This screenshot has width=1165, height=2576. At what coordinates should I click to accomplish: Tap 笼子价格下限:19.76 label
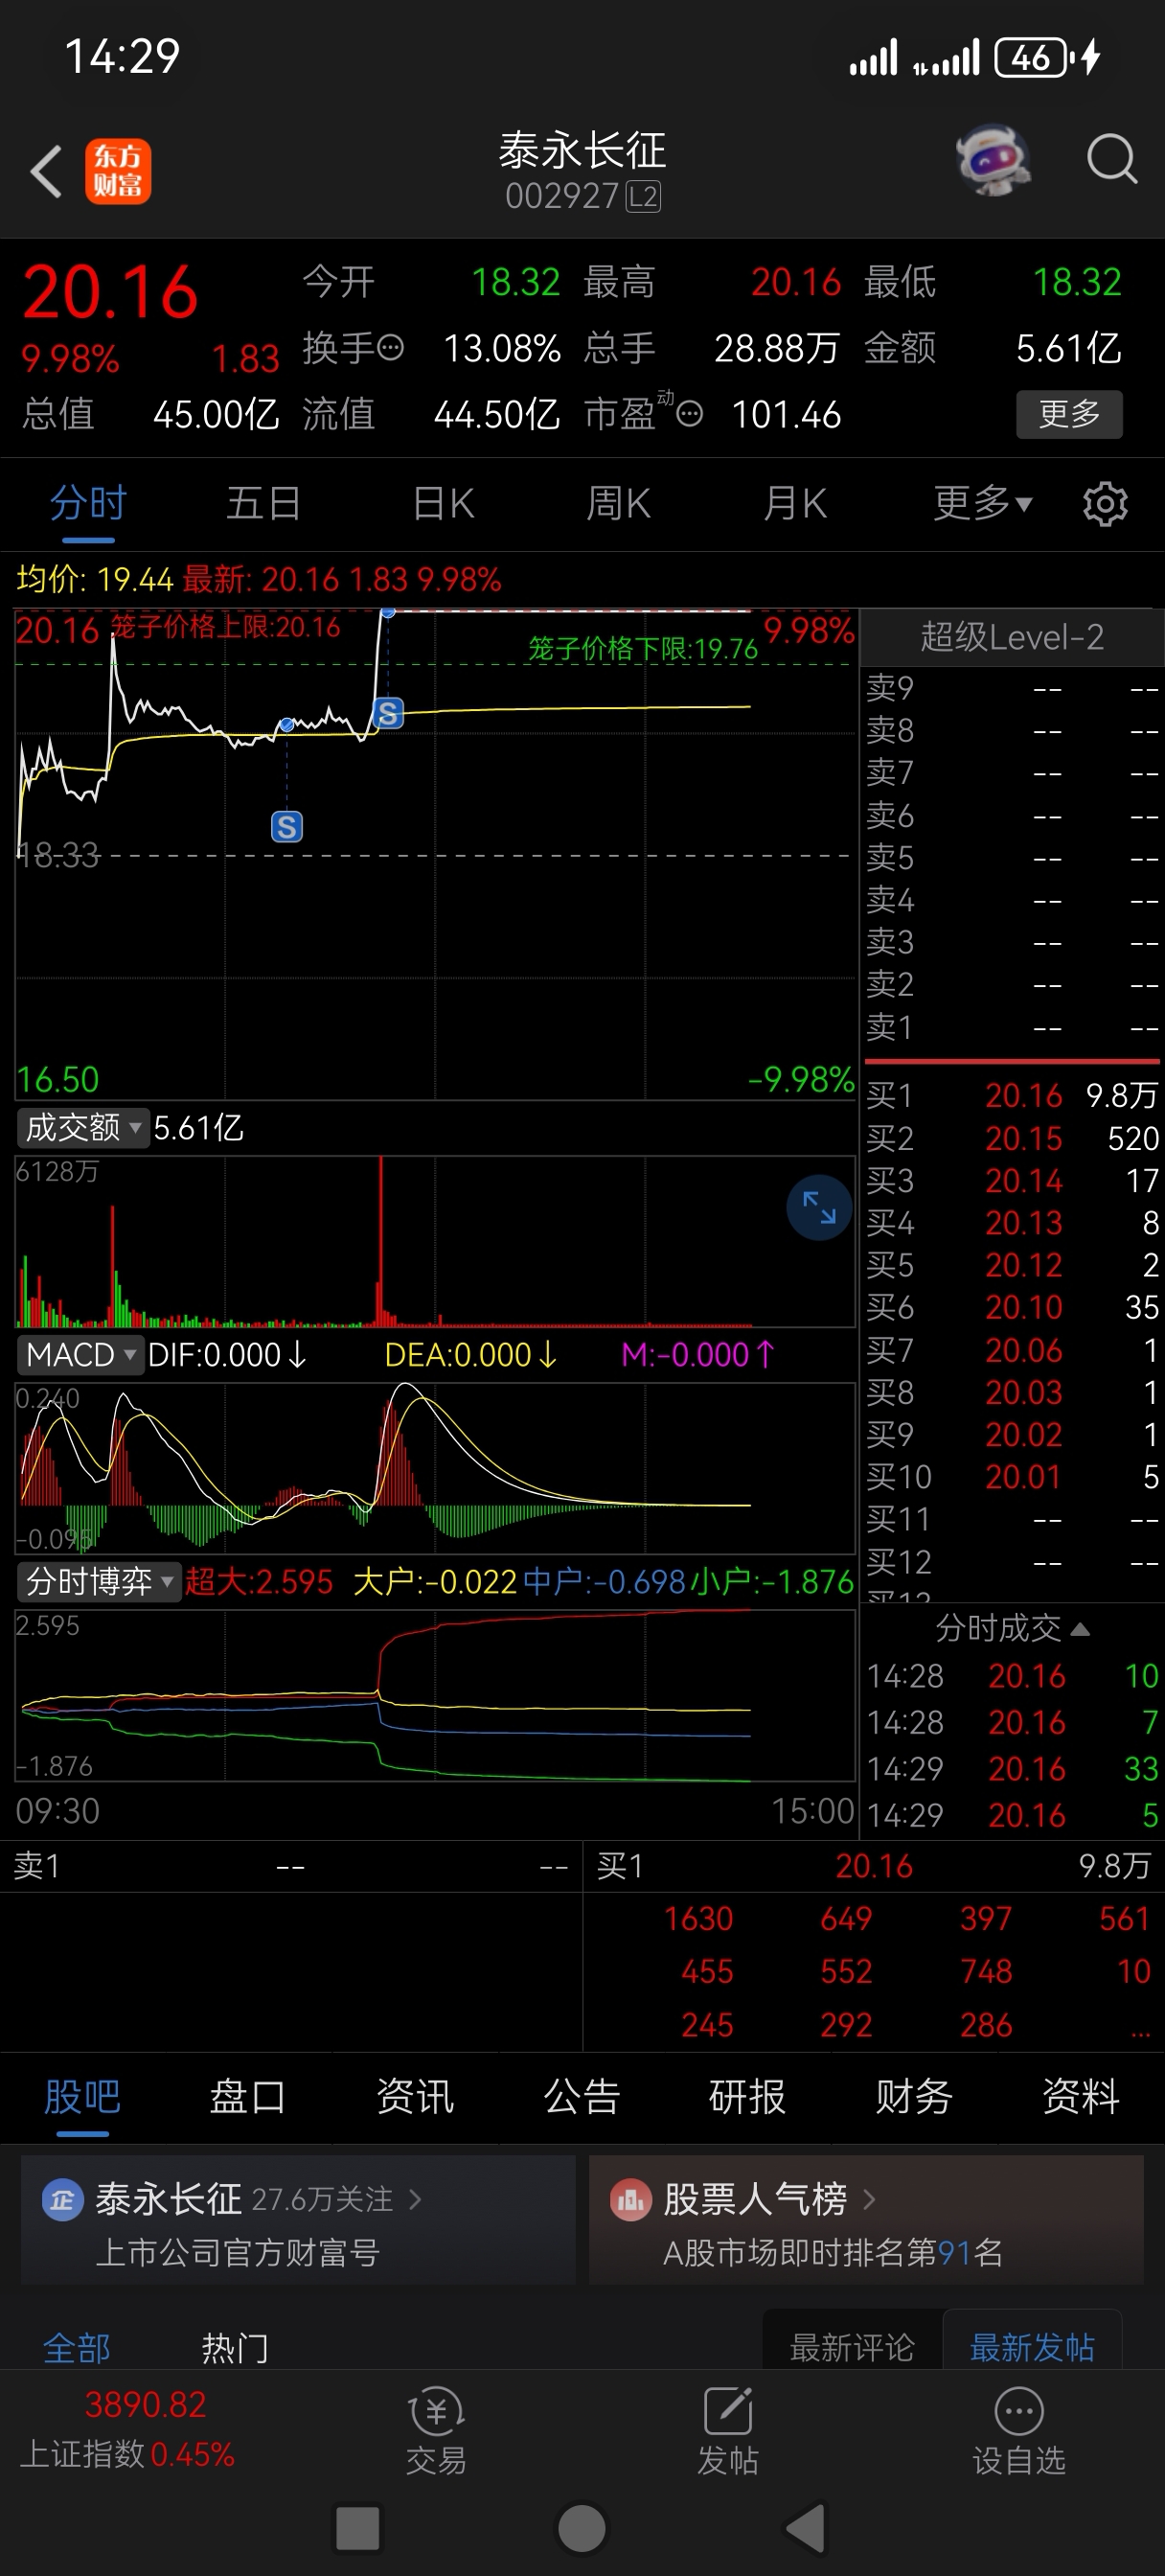(x=643, y=649)
